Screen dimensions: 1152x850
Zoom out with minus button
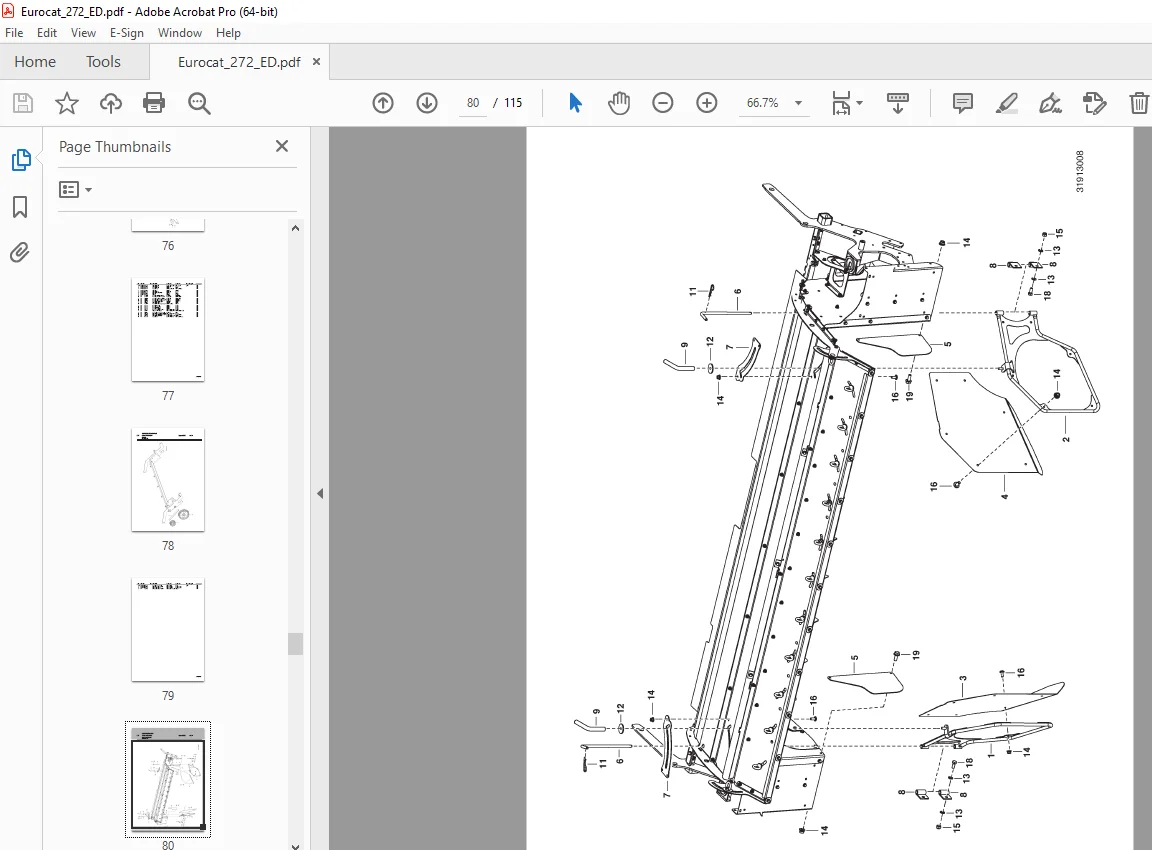coord(663,103)
